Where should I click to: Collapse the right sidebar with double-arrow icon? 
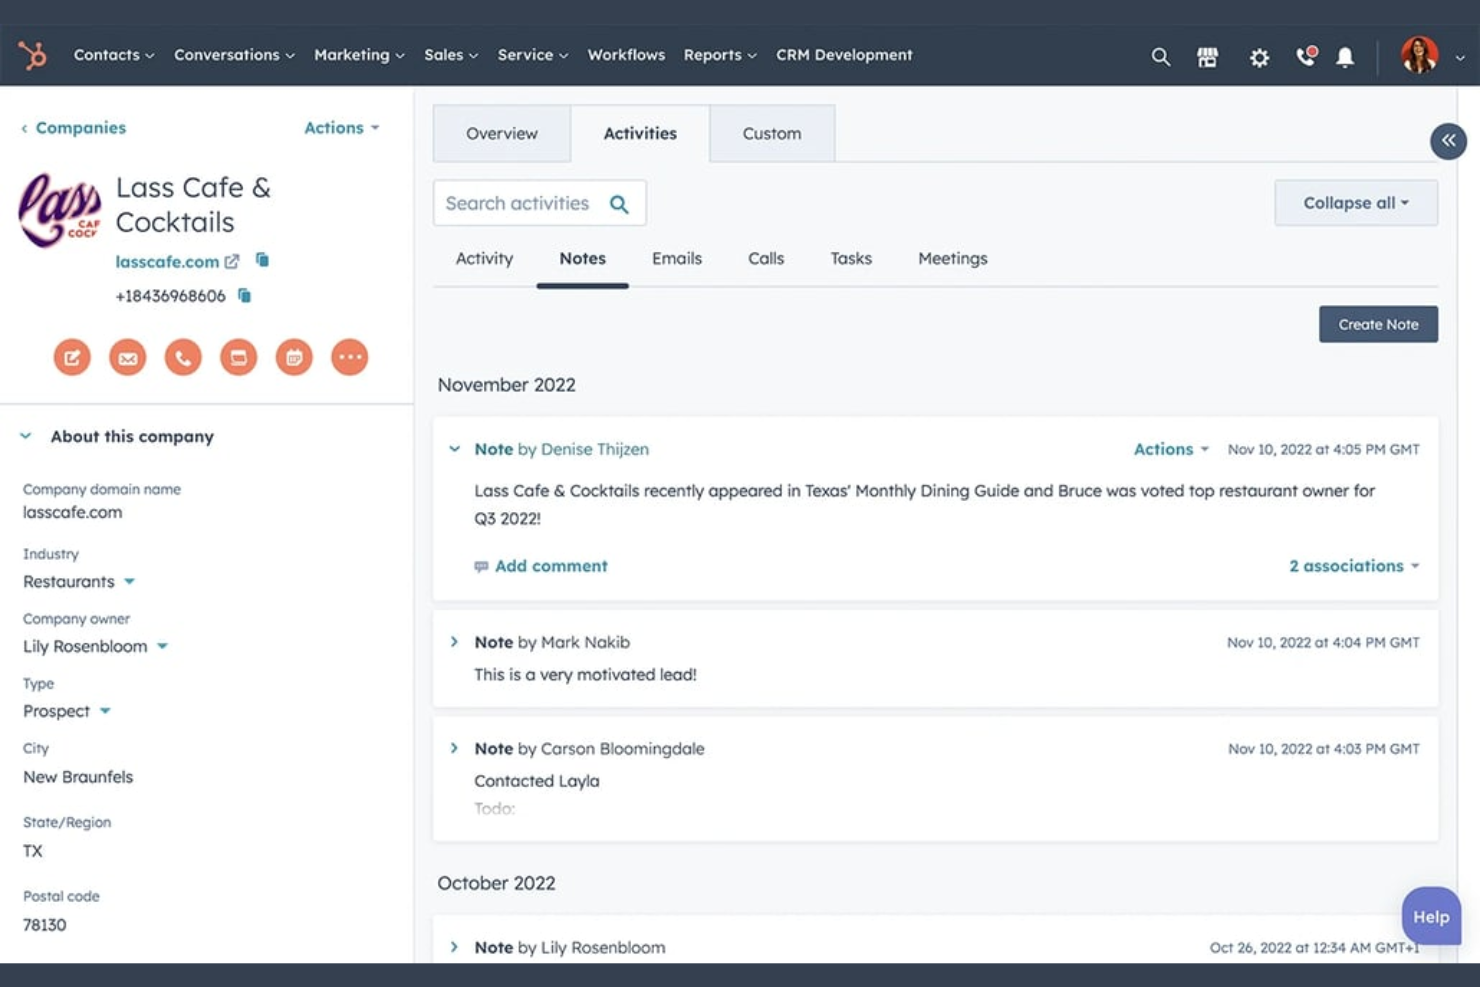(1448, 141)
